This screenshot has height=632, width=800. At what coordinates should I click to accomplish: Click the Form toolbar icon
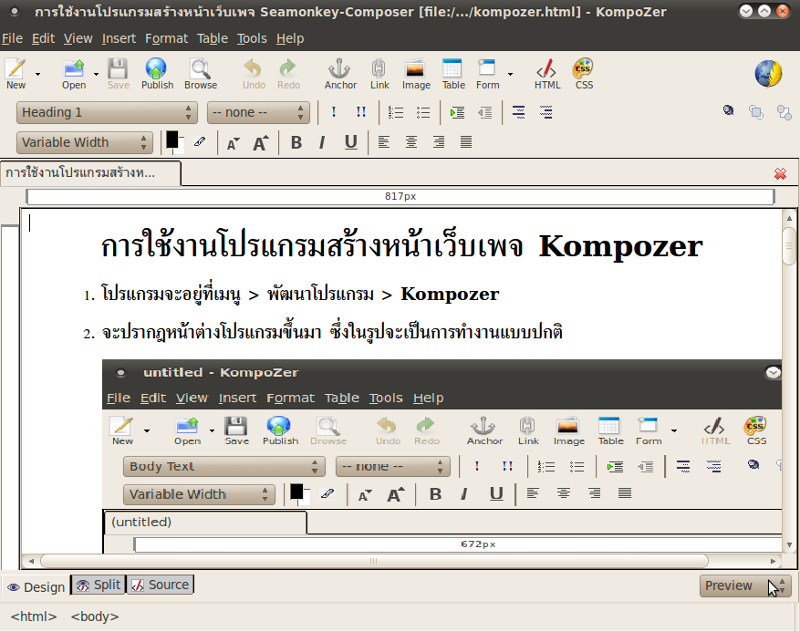click(488, 74)
